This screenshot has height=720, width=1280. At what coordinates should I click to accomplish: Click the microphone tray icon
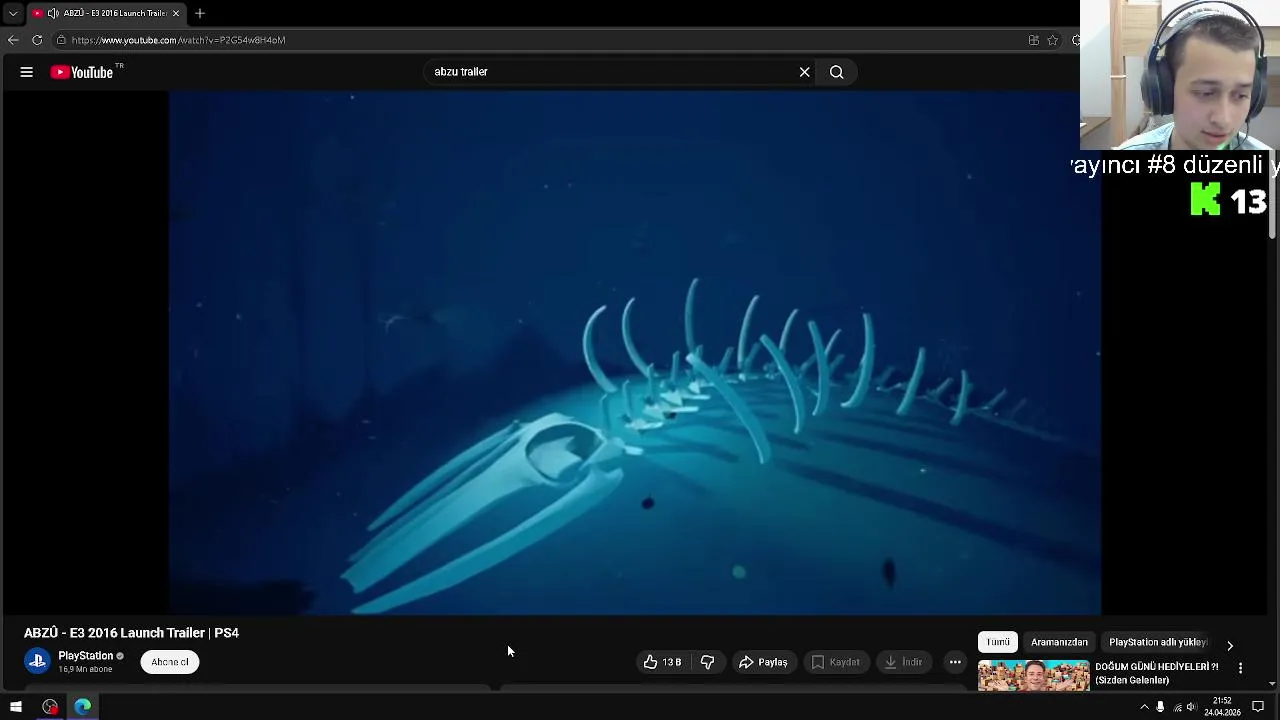click(1160, 707)
